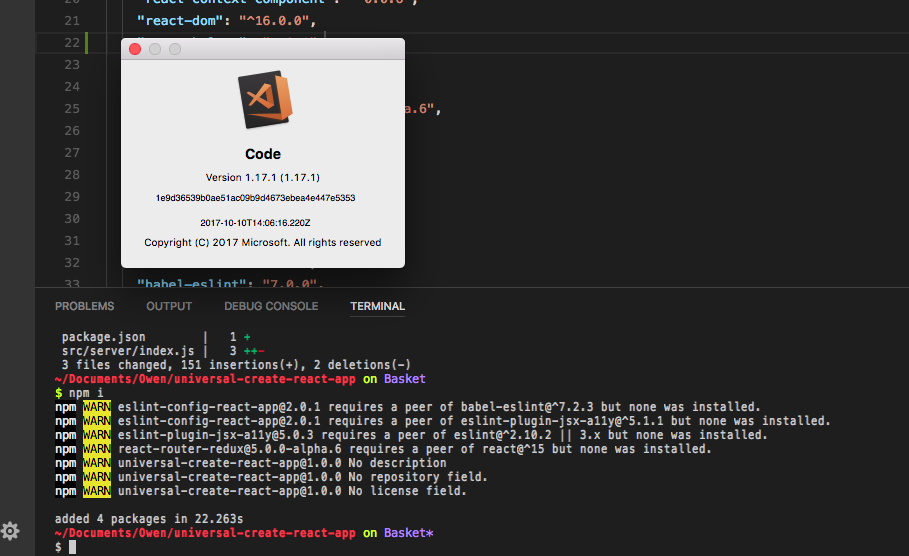Click the "^16.0.0" version value
Viewport: 909px width, 556px height.
pos(273,21)
